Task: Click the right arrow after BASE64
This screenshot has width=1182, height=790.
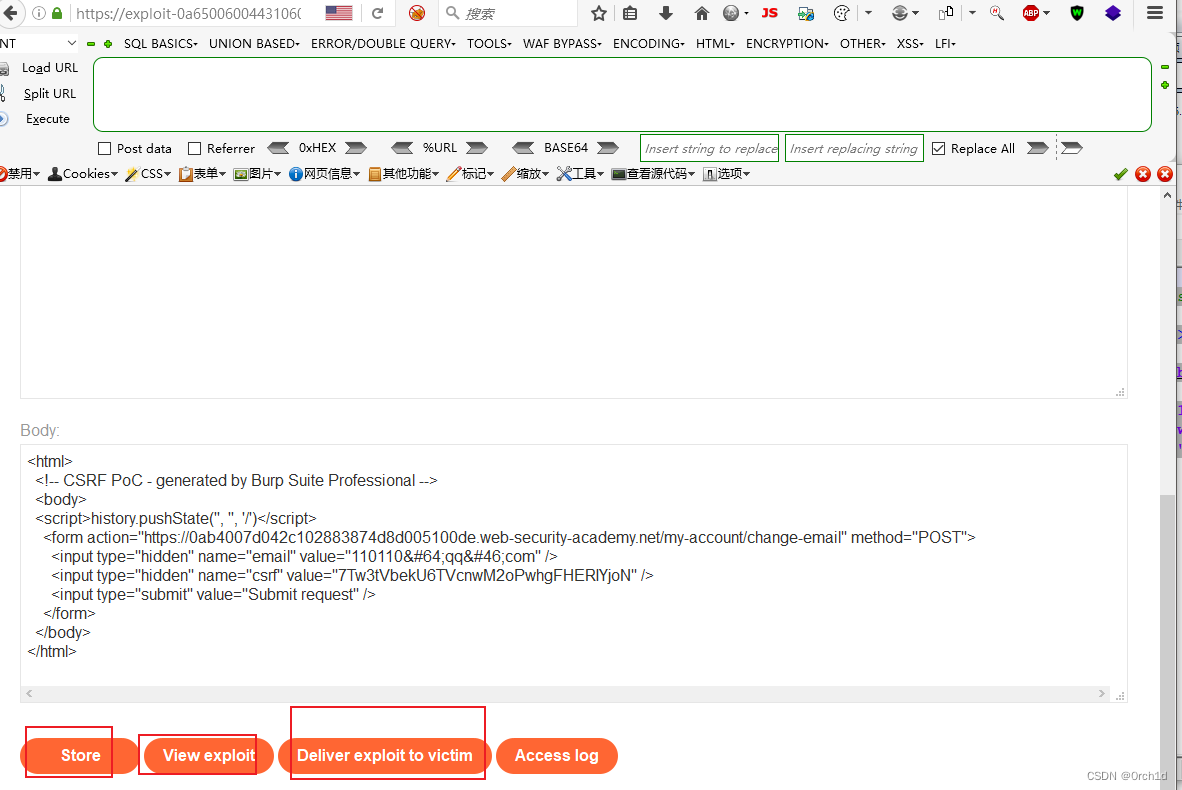Action: [608, 148]
